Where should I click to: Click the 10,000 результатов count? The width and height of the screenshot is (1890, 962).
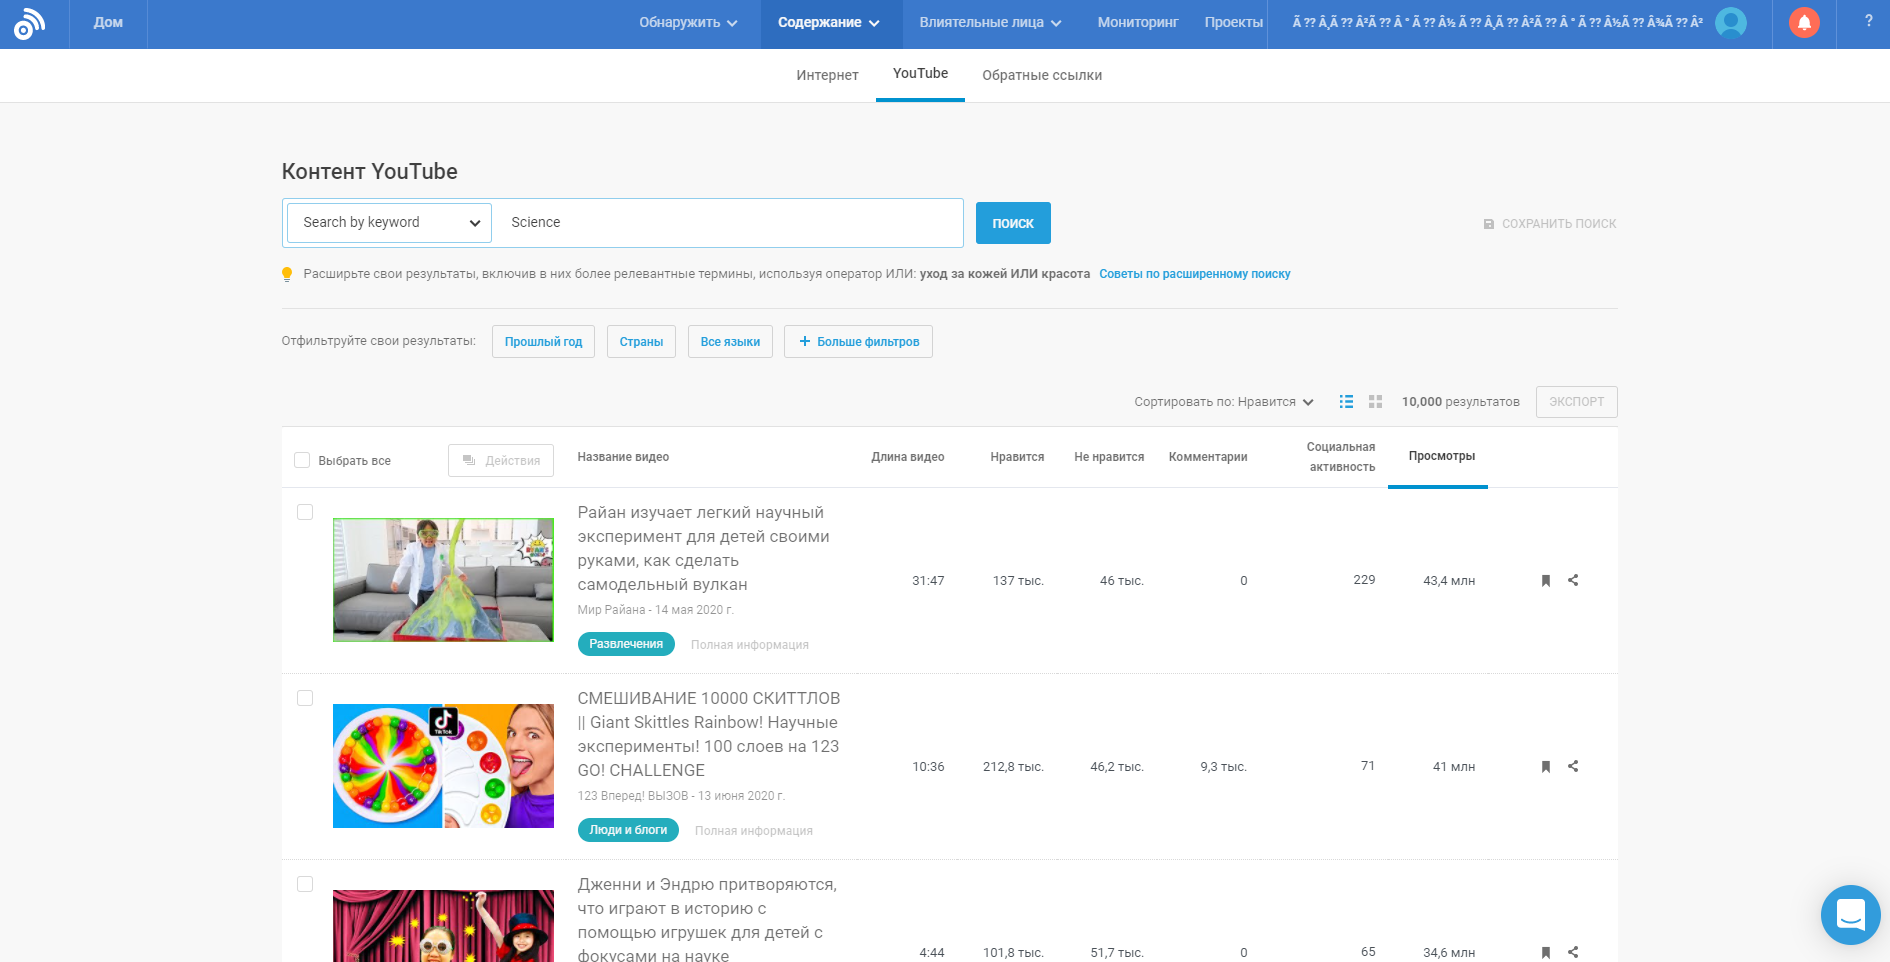[1460, 402]
